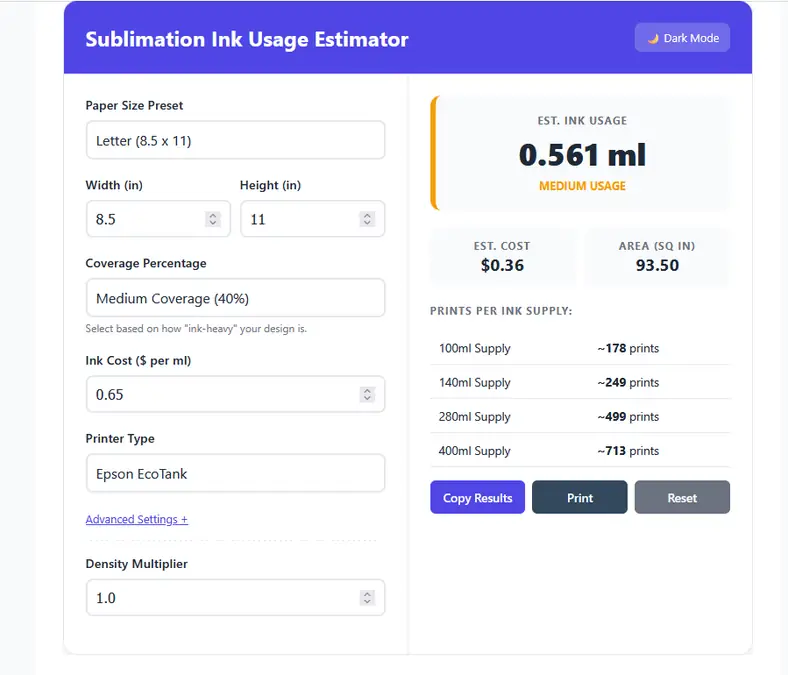Click the Width (in) input field

point(158,219)
